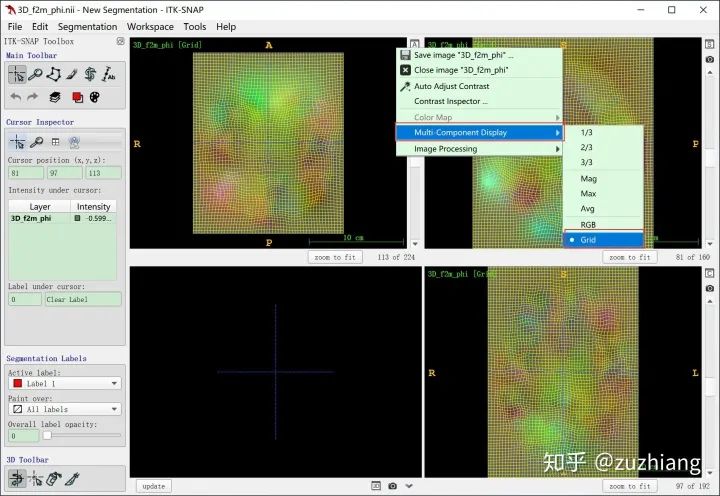Open the Segmentation menu
This screenshot has height=496, width=720.
(87, 27)
